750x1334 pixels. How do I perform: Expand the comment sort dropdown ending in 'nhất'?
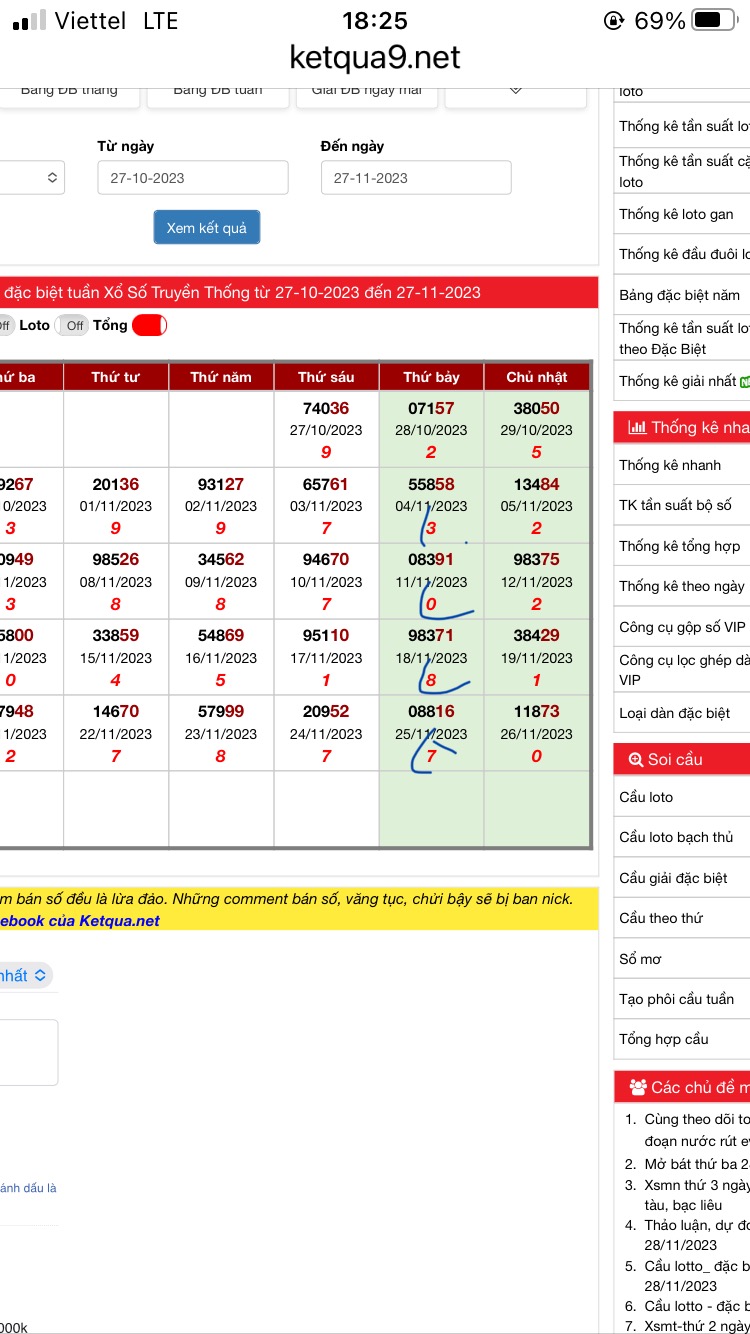click(x=25, y=975)
